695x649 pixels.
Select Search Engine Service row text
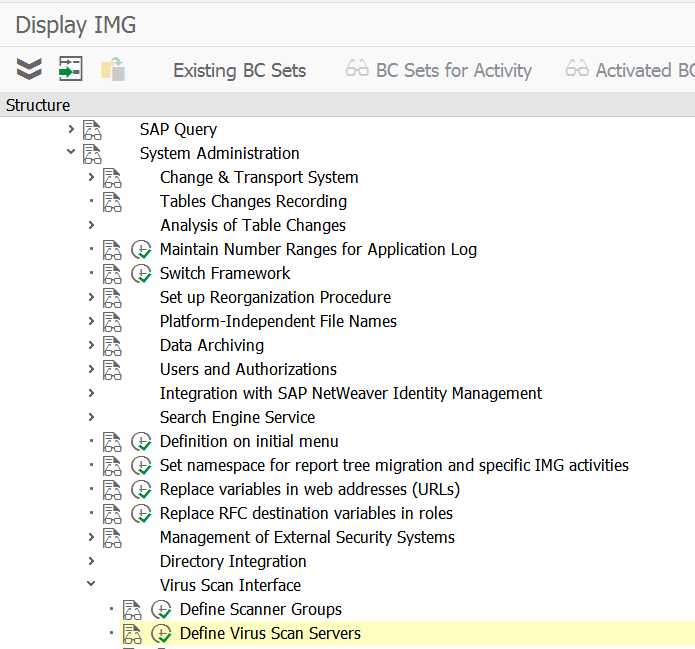pyautogui.click(x=237, y=417)
